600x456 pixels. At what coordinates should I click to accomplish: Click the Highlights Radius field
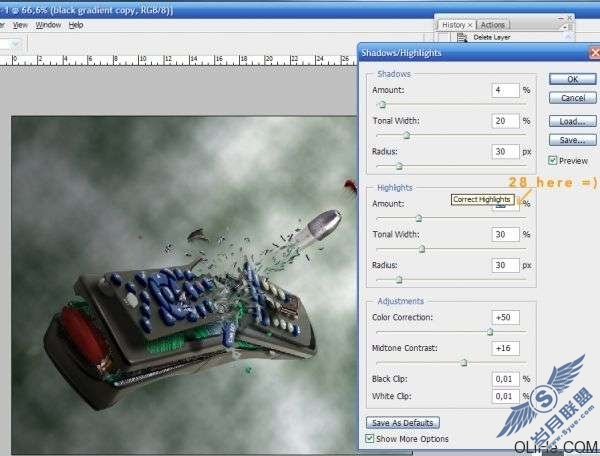(x=505, y=265)
